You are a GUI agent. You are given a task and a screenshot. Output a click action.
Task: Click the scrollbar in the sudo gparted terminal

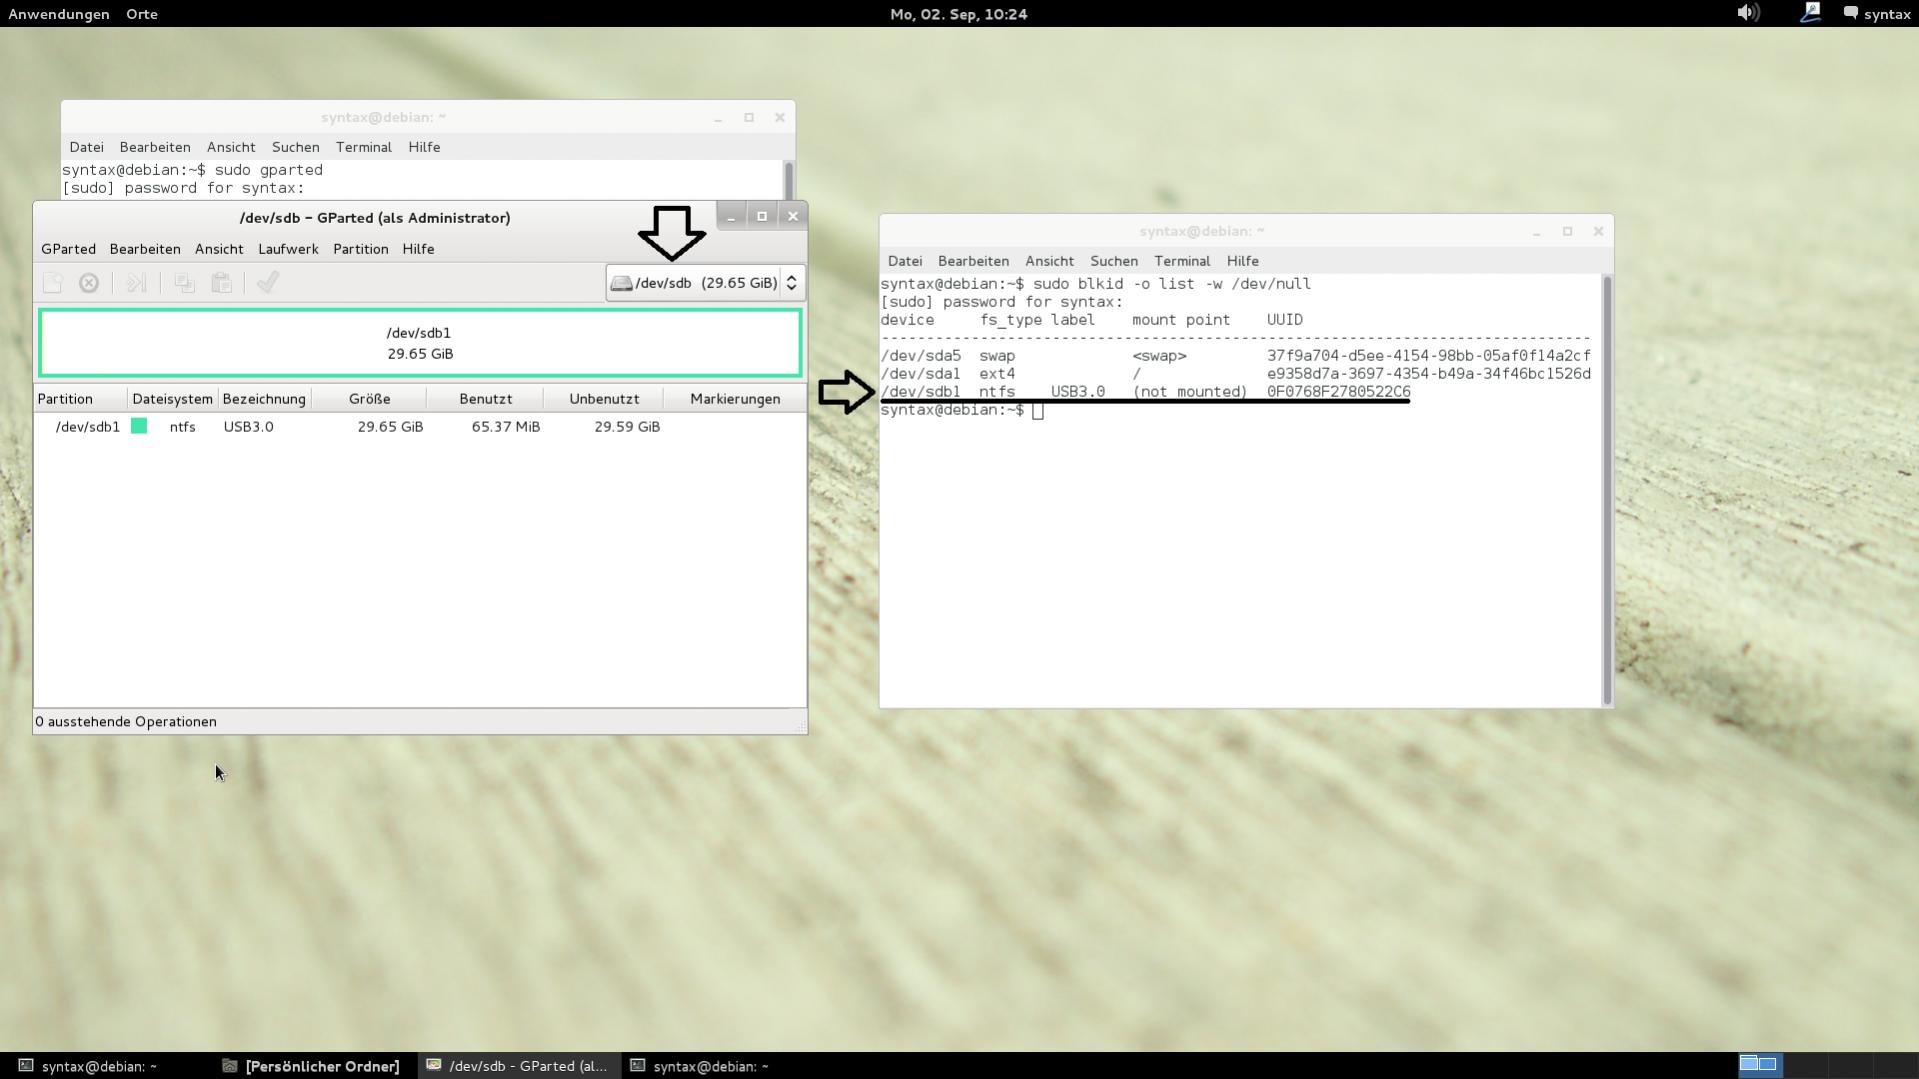(789, 180)
